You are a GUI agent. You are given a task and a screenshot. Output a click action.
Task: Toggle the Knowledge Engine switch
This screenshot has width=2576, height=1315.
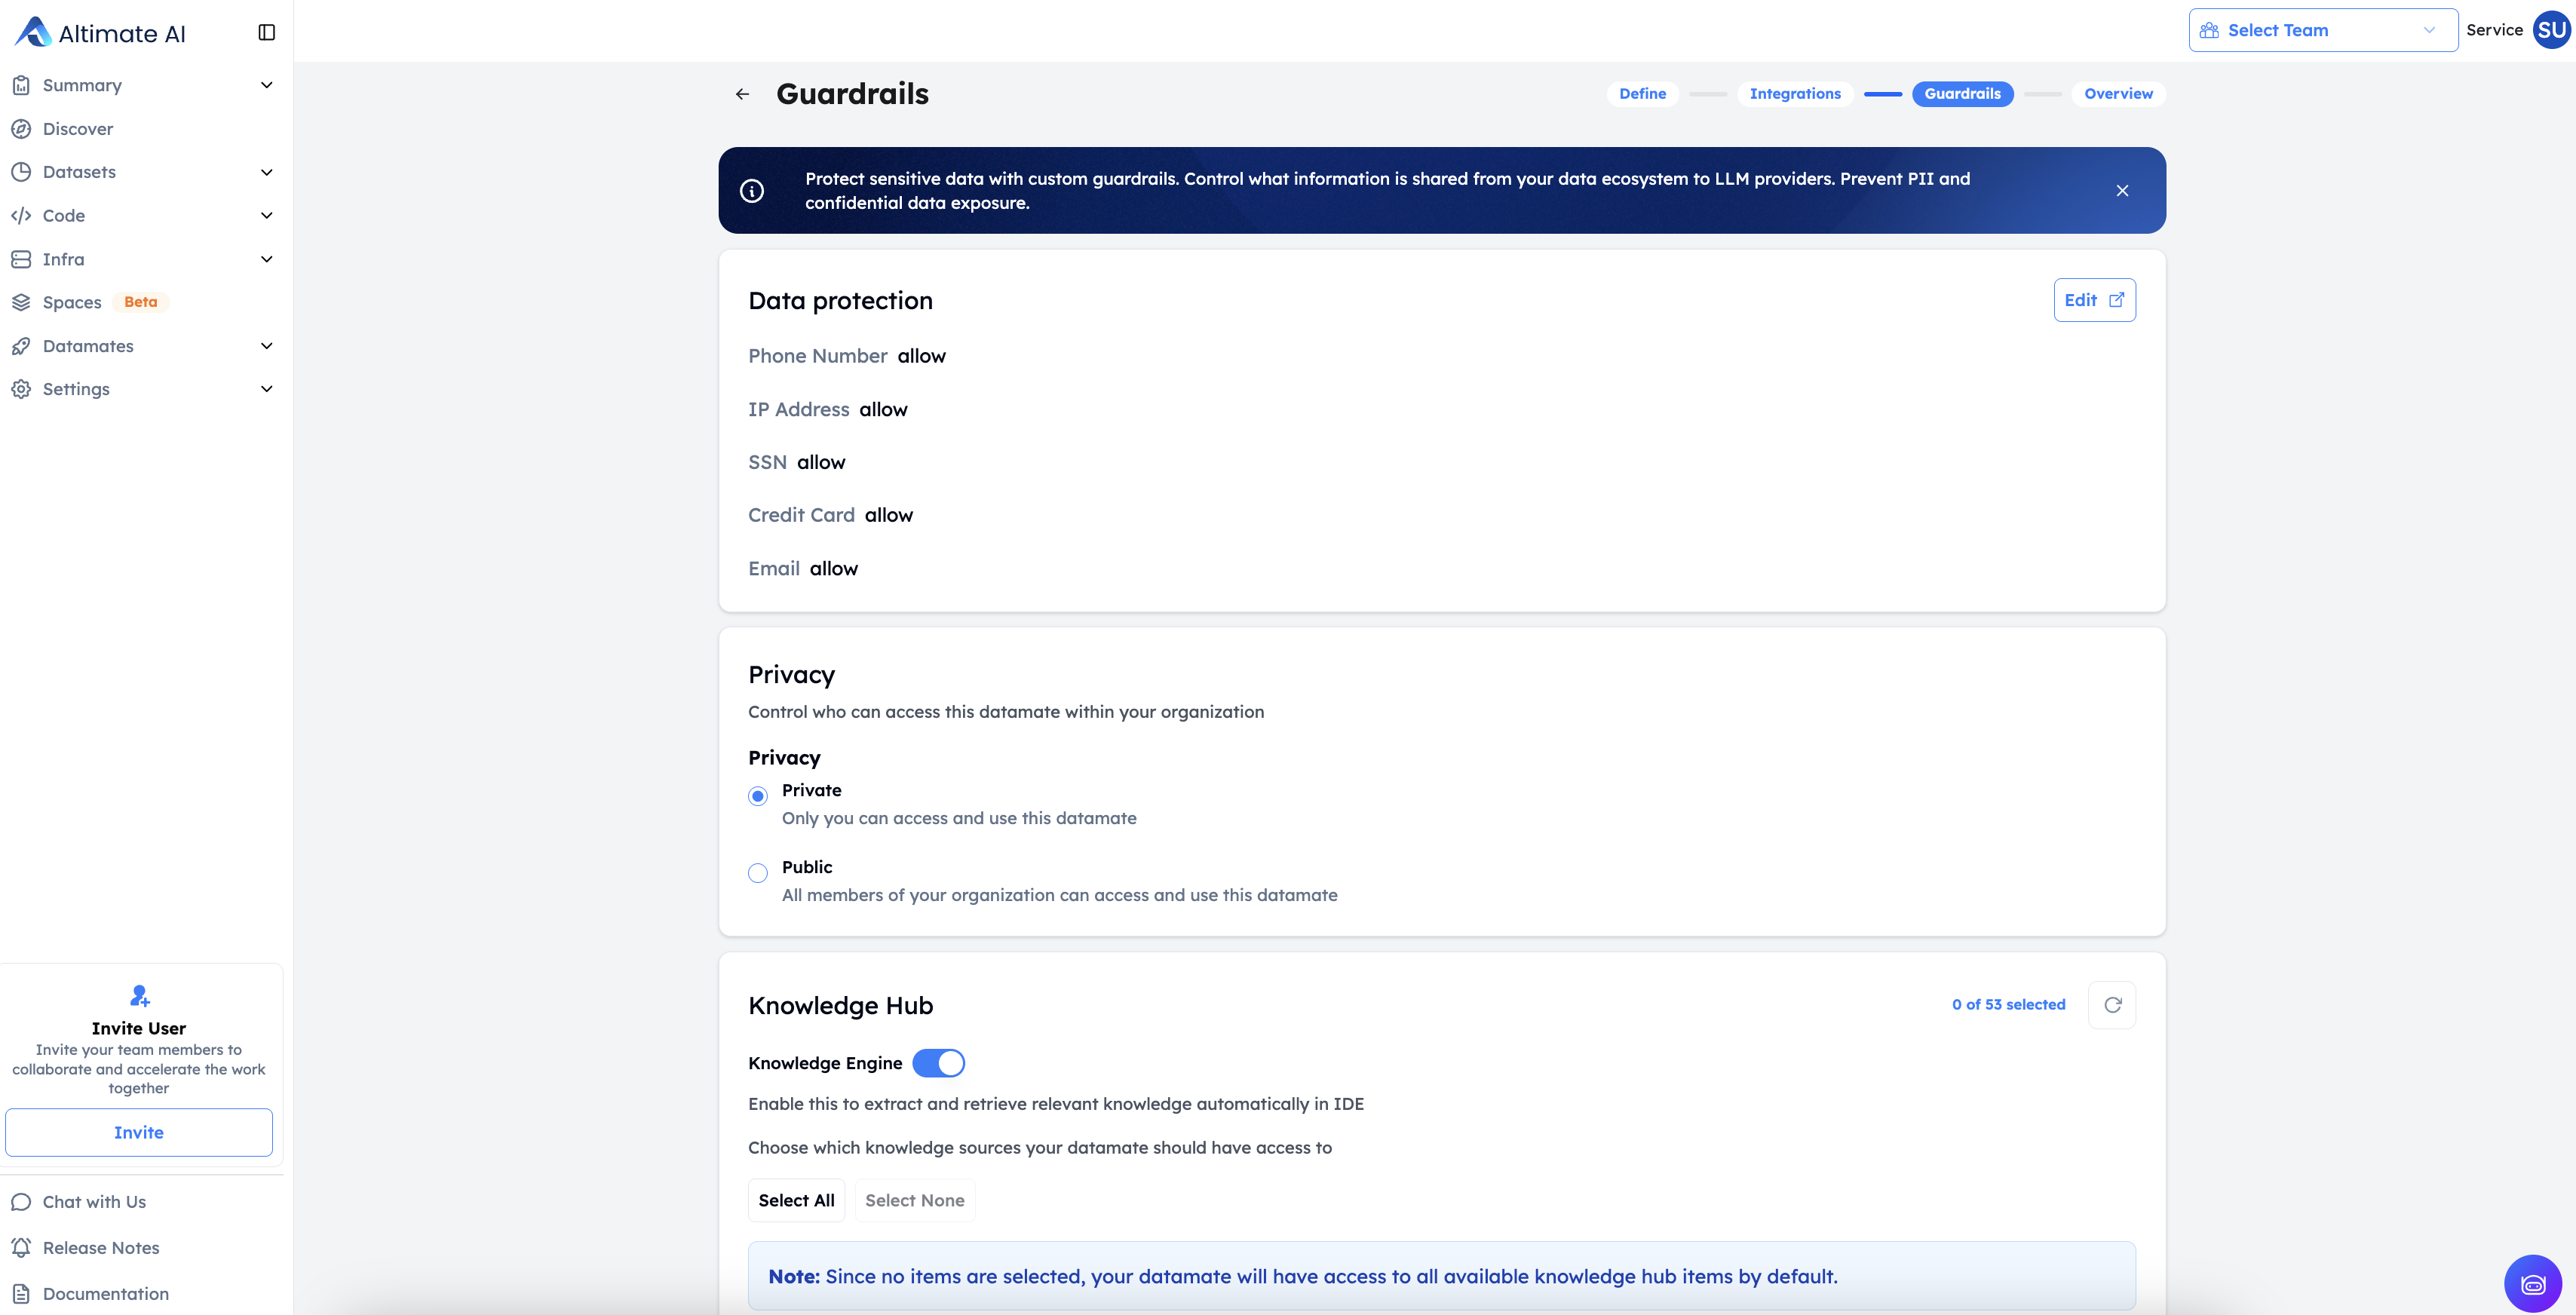pos(938,1063)
